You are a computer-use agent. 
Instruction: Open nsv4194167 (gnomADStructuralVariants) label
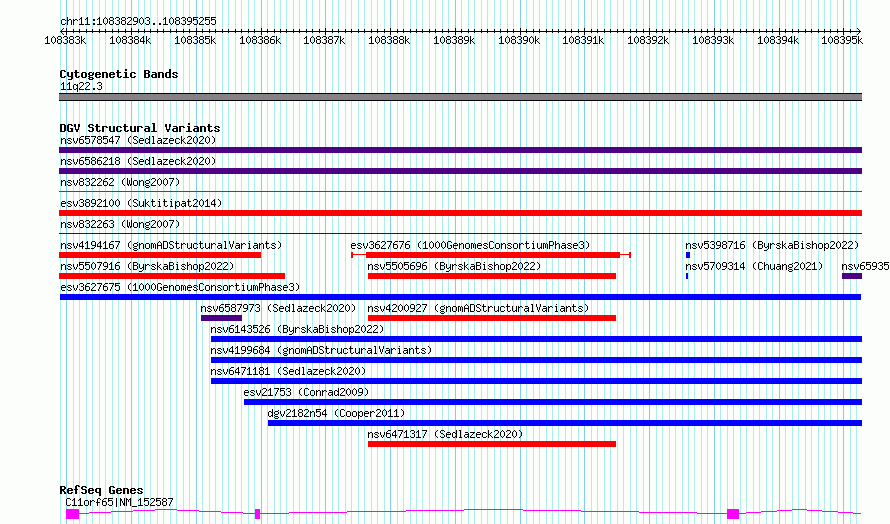click(x=171, y=245)
